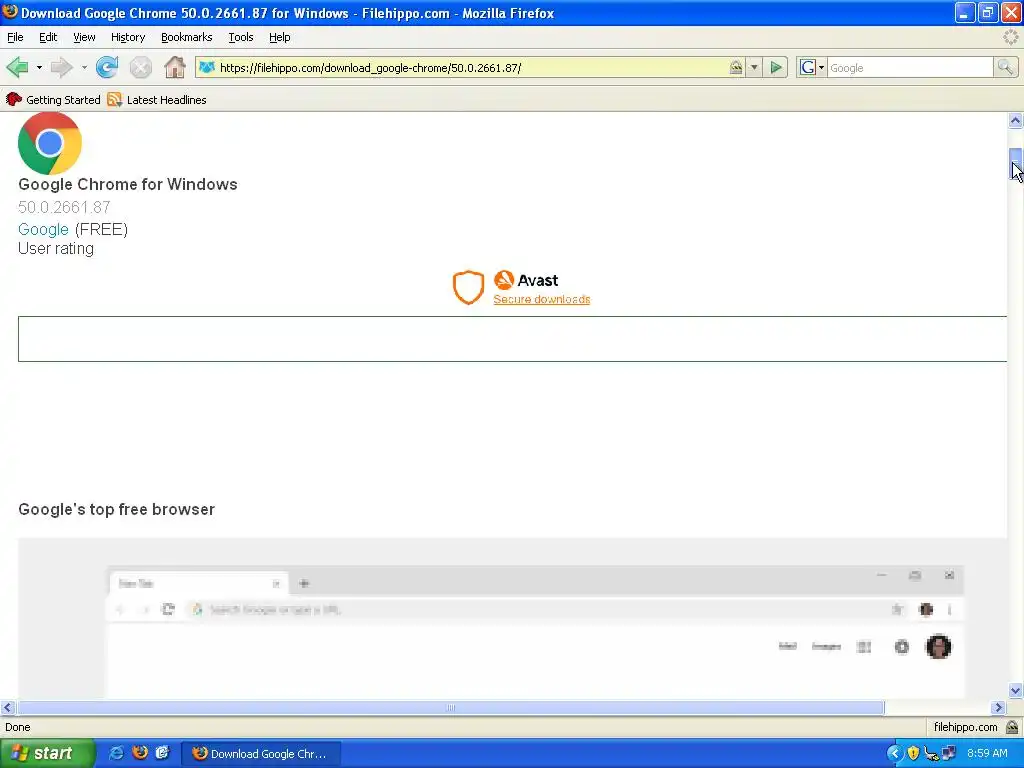
Task: Select the Download Google Chr... taskbar button
Action: pyautogui.click(x=260, y=754)
